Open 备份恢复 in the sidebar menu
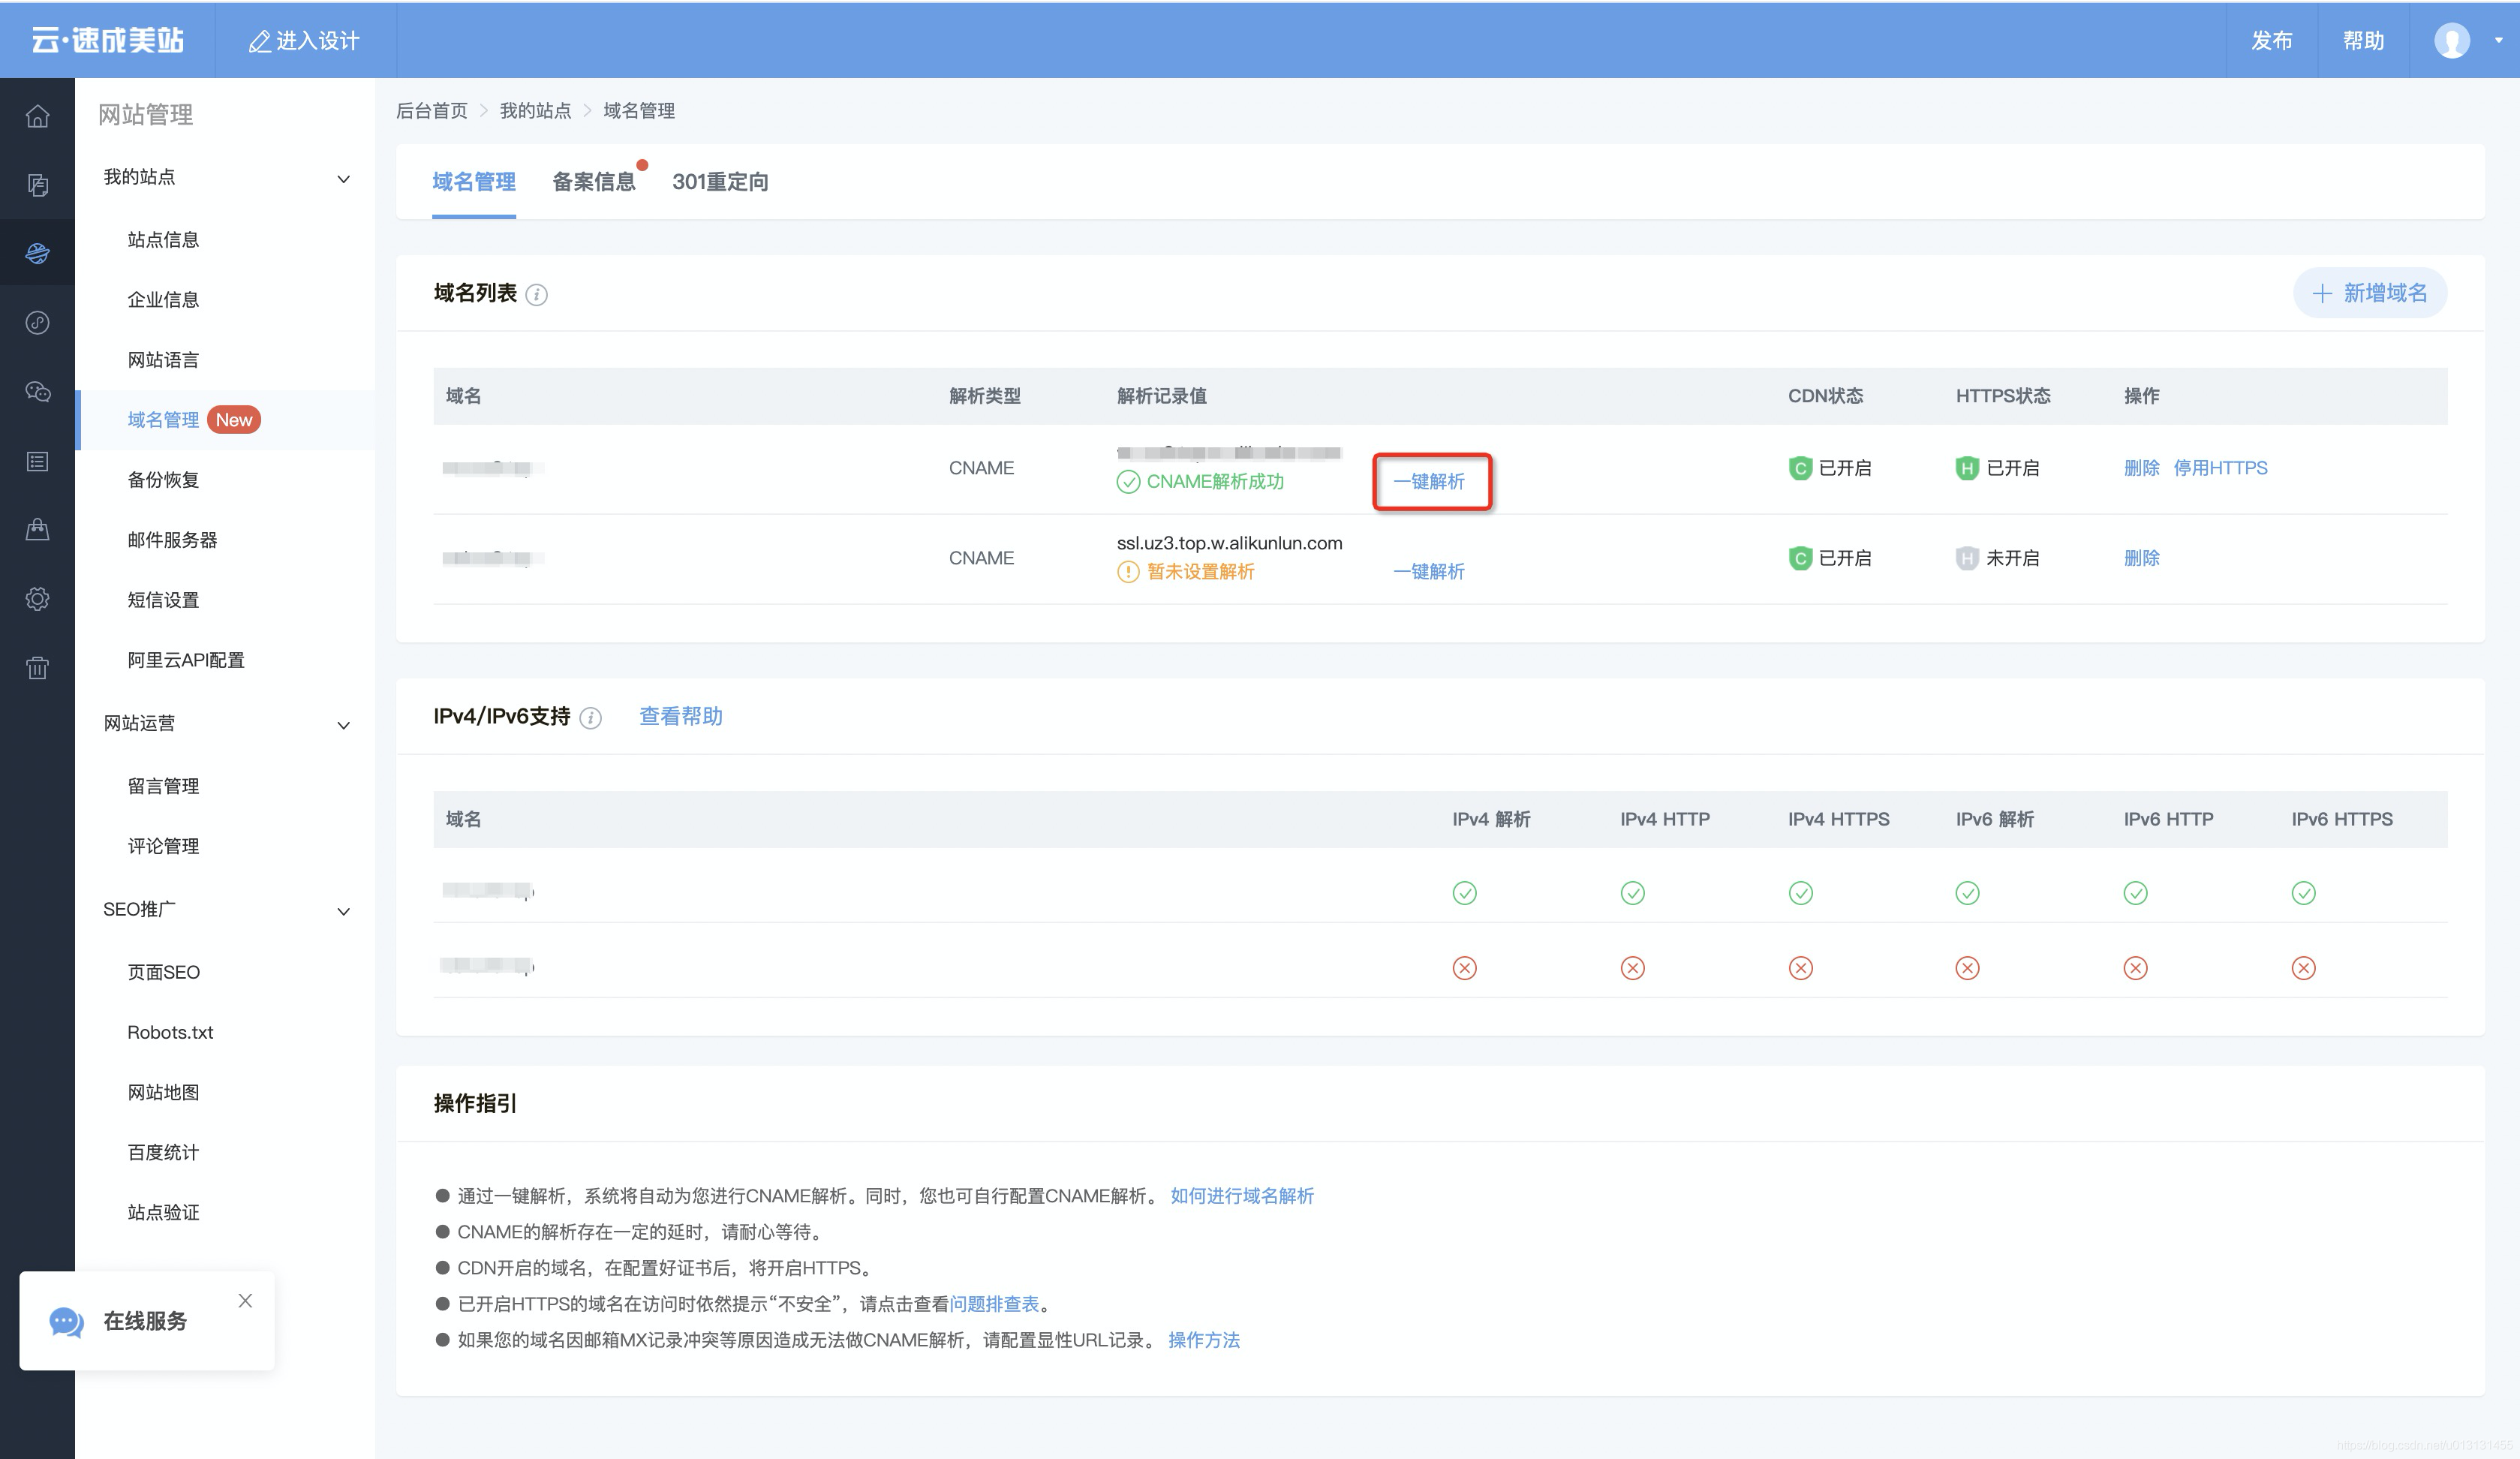 (x=163, y=480)
